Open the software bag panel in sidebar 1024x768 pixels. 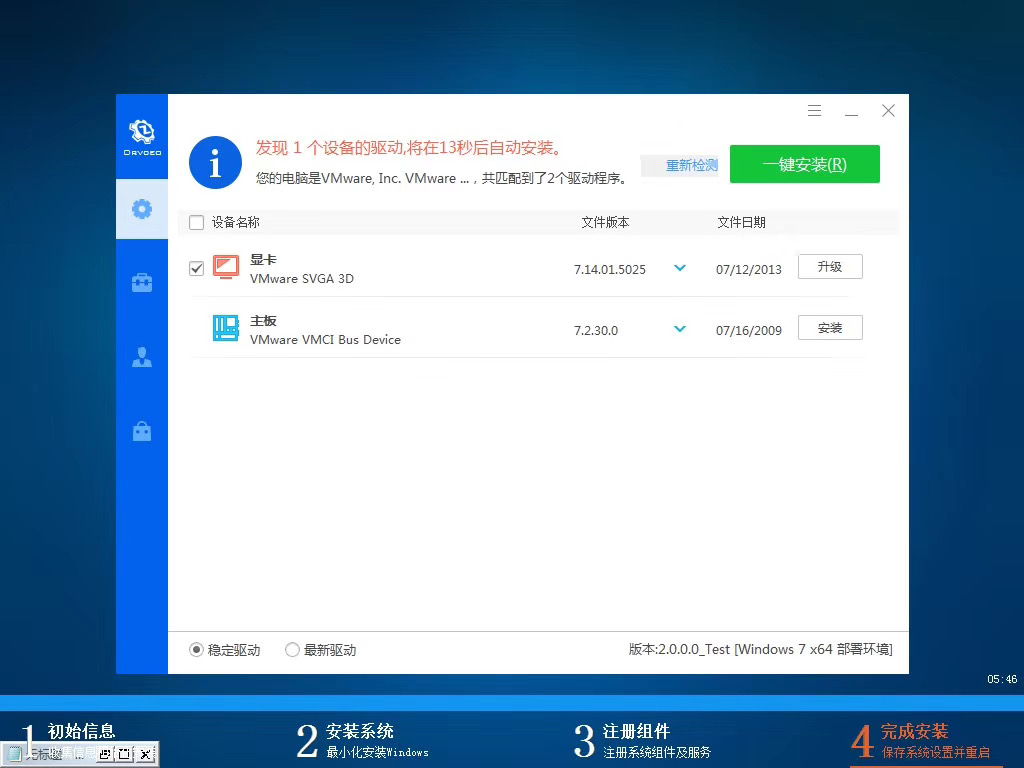141,430
